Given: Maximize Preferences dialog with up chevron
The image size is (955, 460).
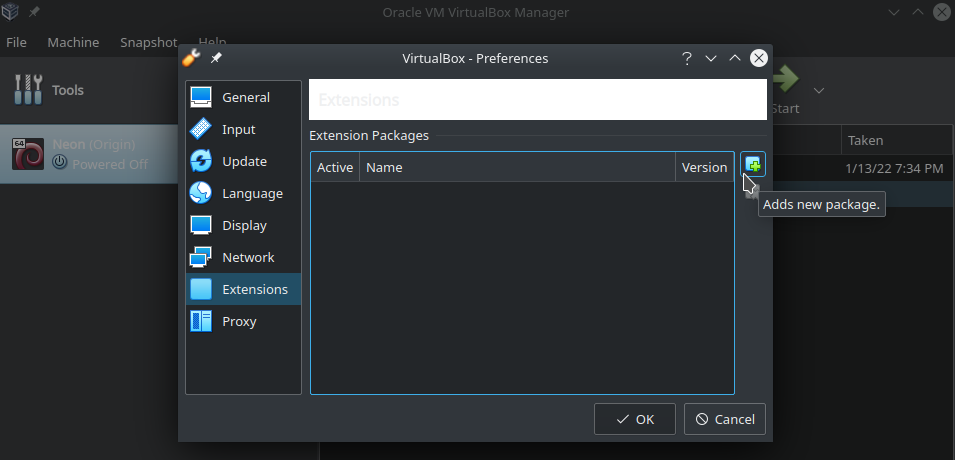Looking at the screenshot, I should coord(735,58).
